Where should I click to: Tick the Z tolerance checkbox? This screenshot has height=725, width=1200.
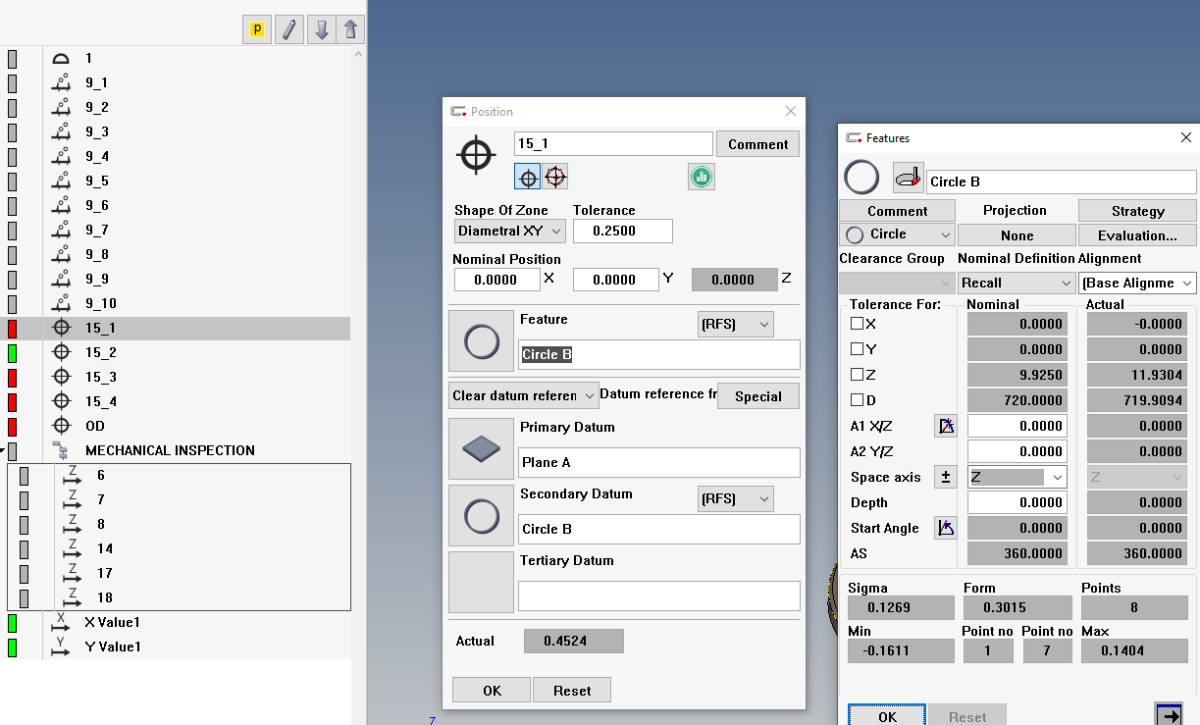pos(857,375)
